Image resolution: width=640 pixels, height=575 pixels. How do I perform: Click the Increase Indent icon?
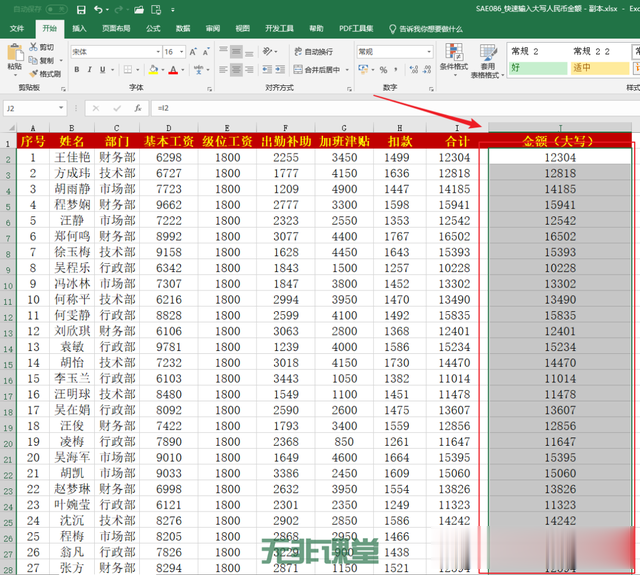pos(280,70)
